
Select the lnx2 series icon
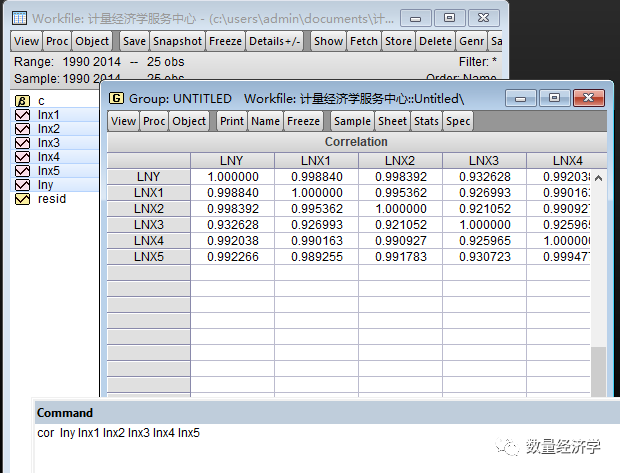[x=22, y=129]
